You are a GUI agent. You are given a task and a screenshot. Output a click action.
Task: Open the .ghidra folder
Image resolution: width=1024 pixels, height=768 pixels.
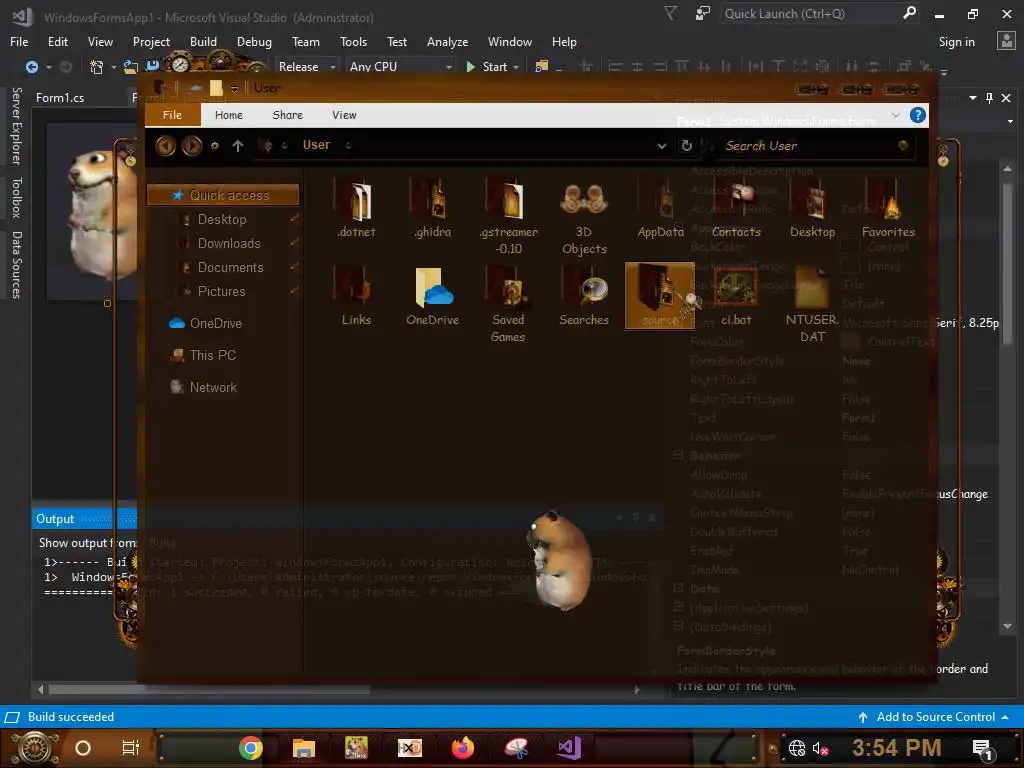(x=432, y=210)
